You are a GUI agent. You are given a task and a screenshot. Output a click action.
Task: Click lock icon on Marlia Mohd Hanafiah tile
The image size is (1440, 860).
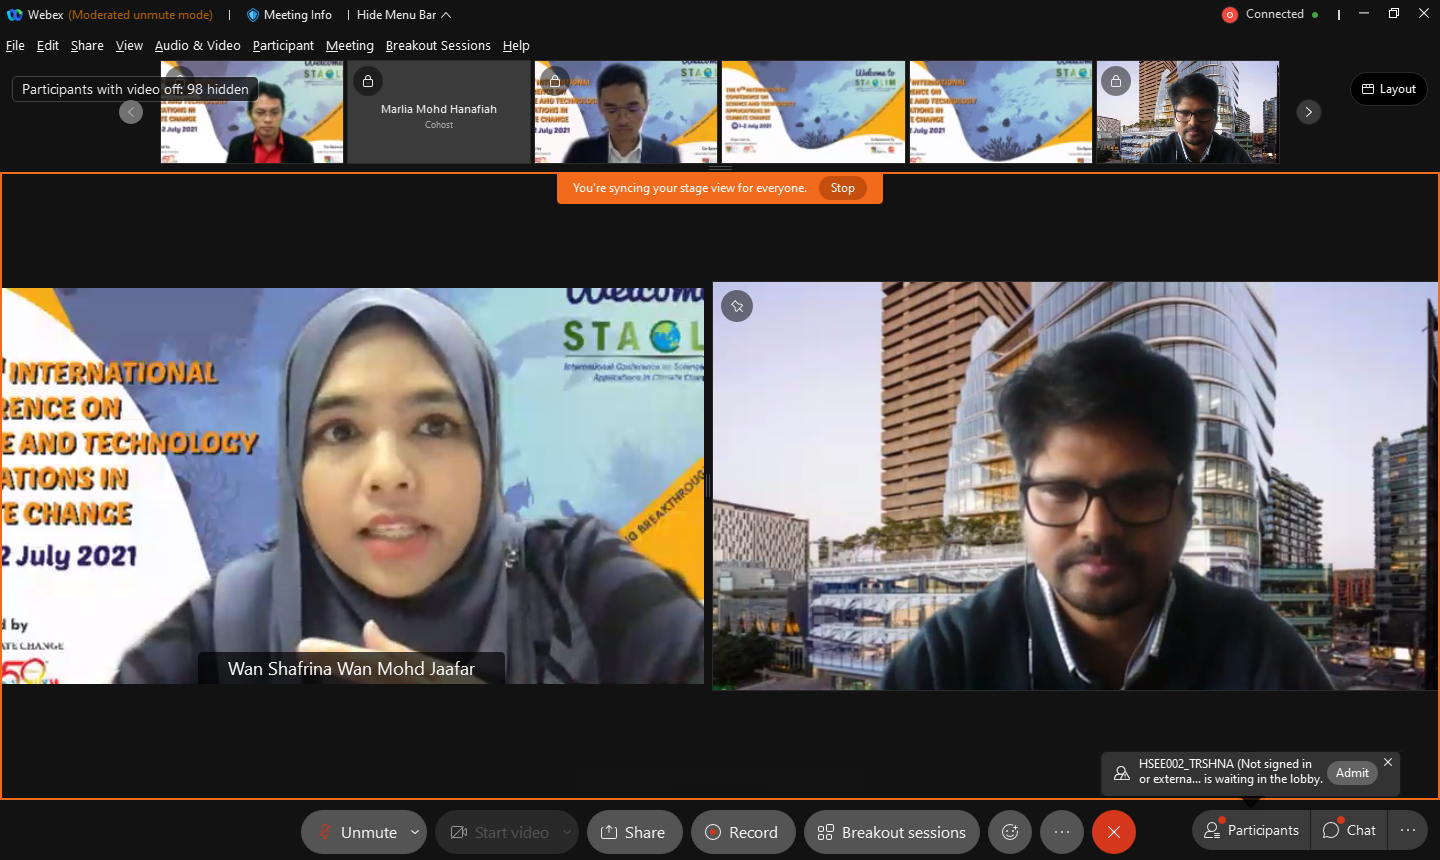tap(368, 81)
